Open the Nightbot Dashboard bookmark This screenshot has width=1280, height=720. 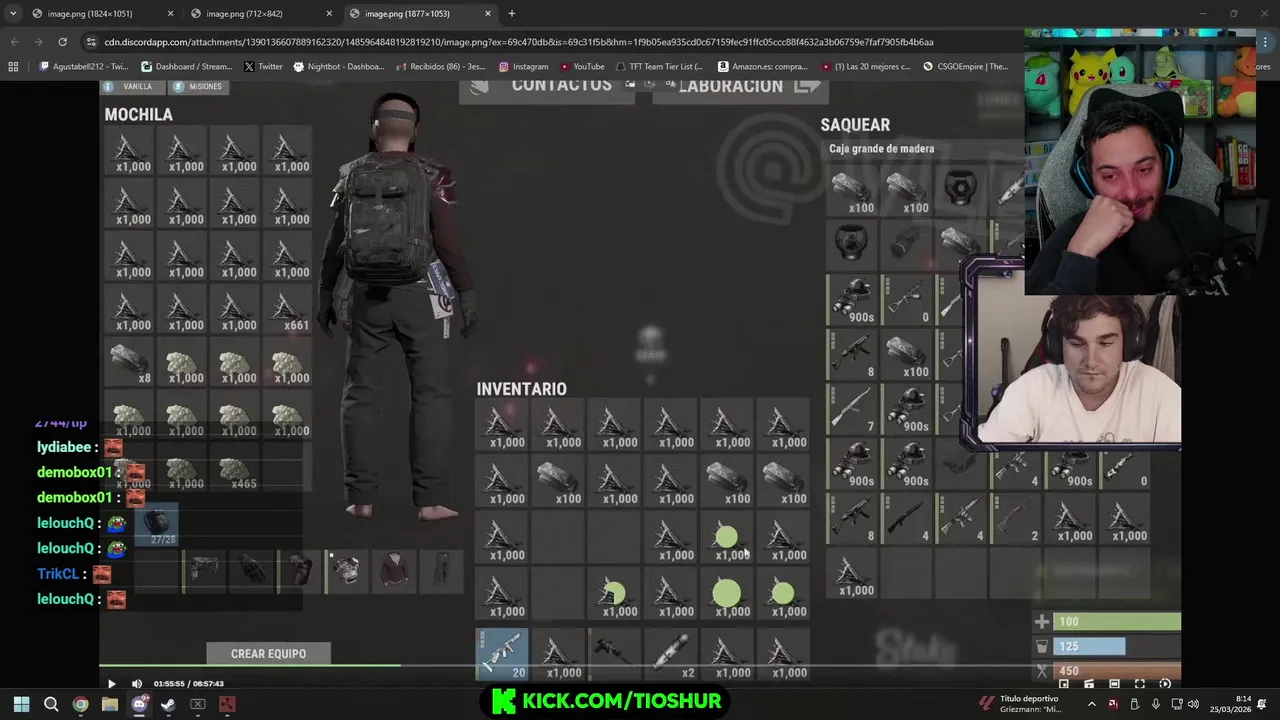pyautogui.click(x=338, y=67)
